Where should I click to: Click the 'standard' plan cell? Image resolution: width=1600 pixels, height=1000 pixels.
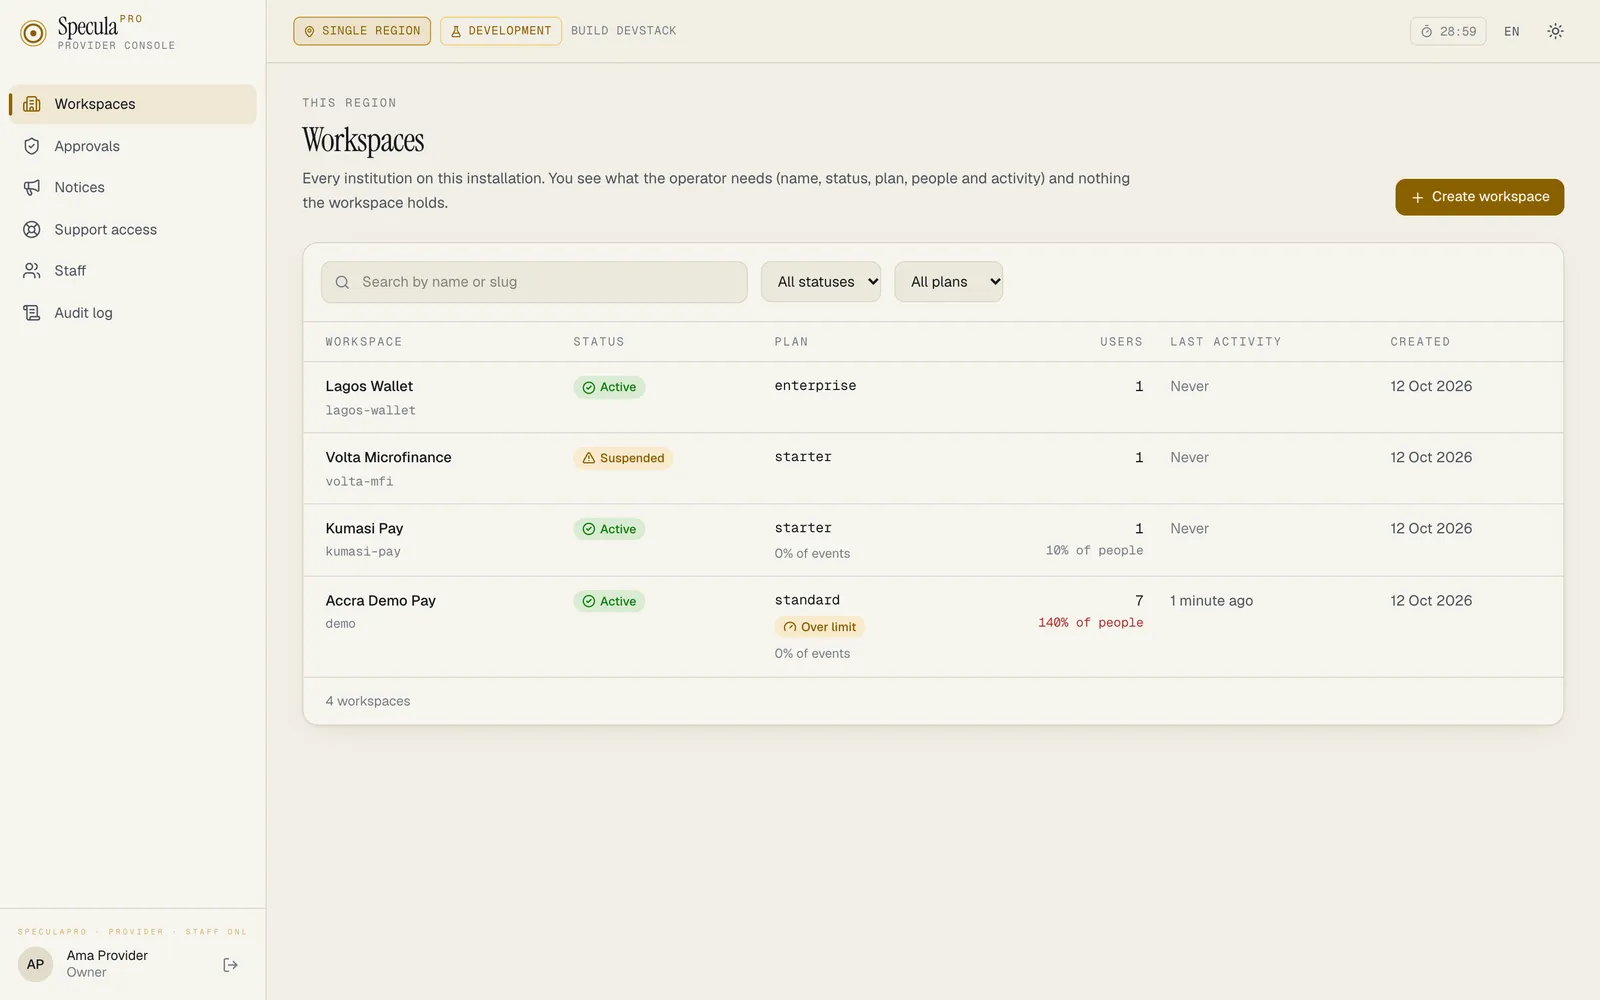[x=807, y=600]
